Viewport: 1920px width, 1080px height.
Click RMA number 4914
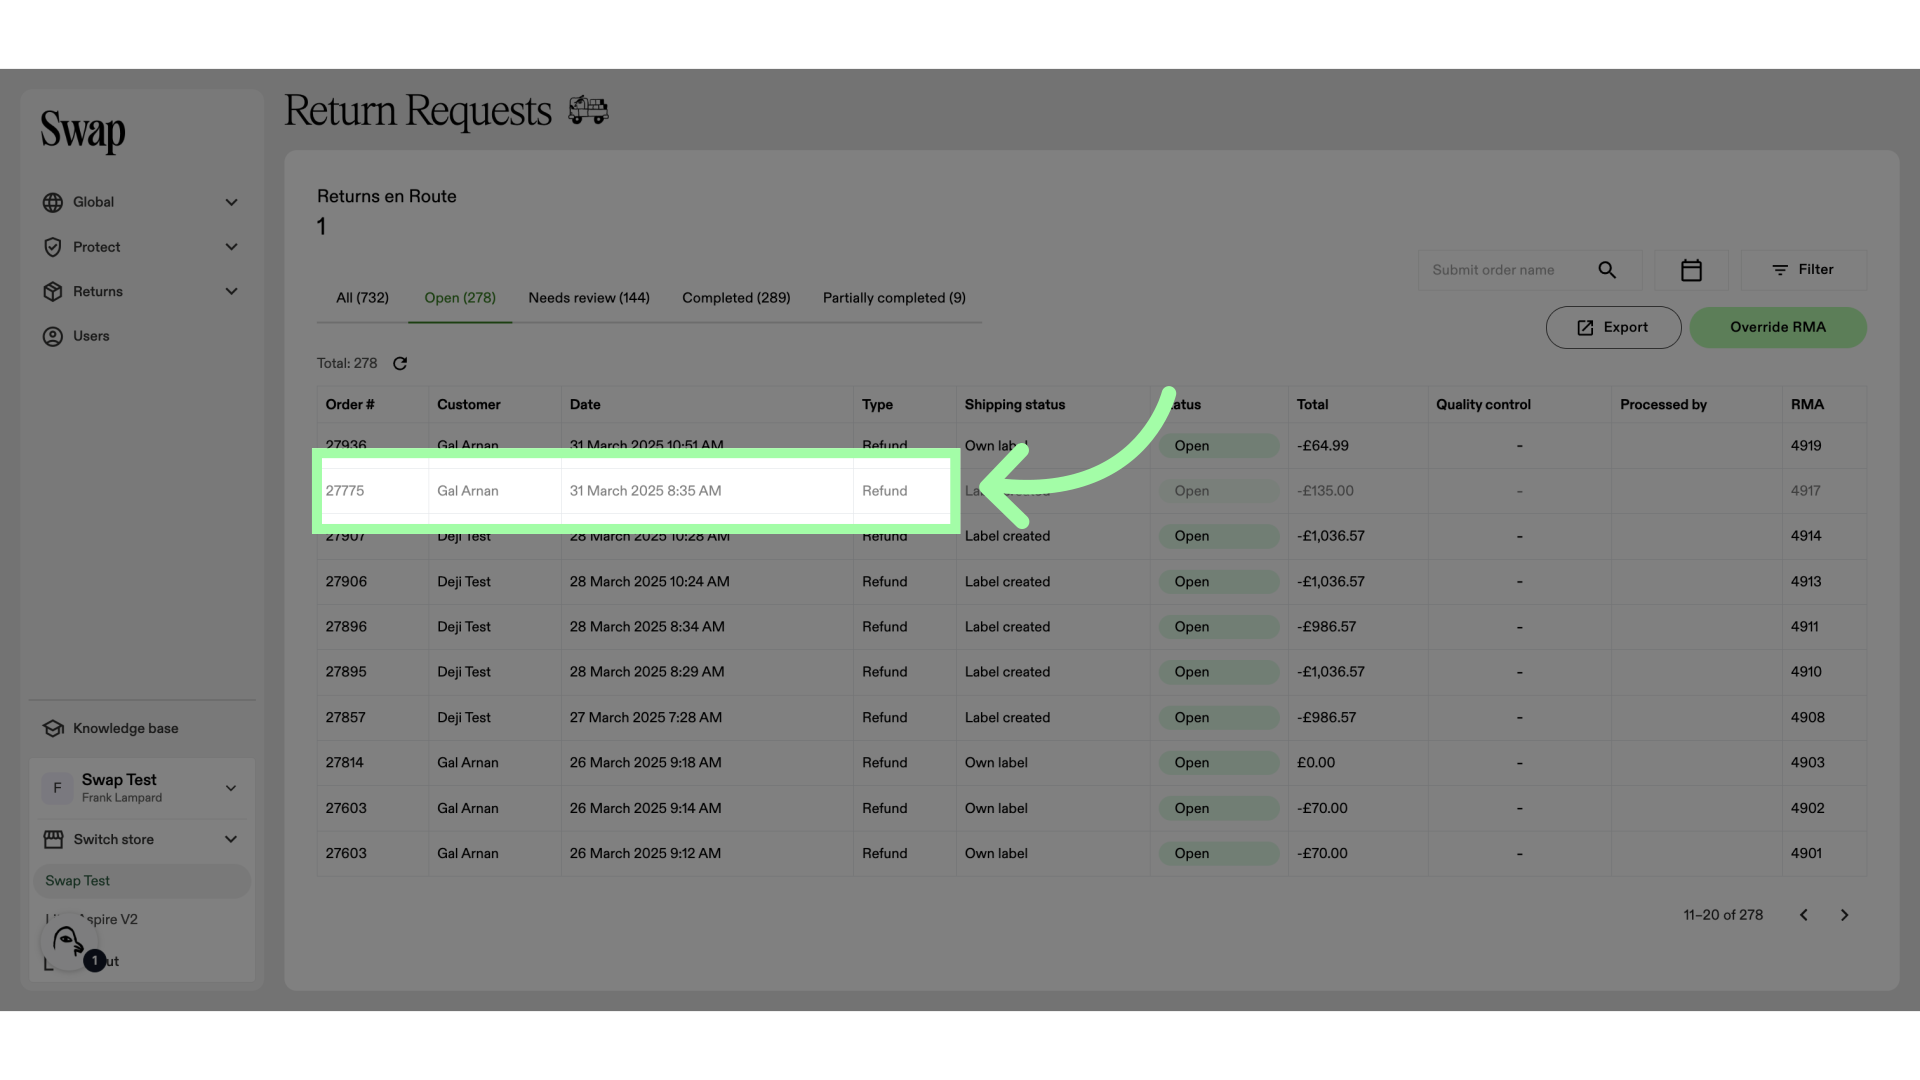pos(1805,536)
